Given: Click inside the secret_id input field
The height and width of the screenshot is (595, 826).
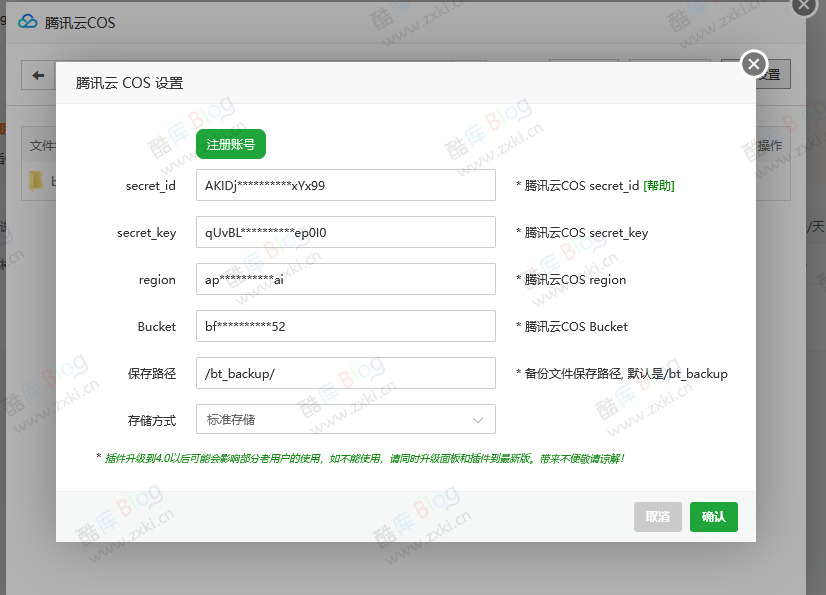Looking at the screenshot, I should 345,185.
